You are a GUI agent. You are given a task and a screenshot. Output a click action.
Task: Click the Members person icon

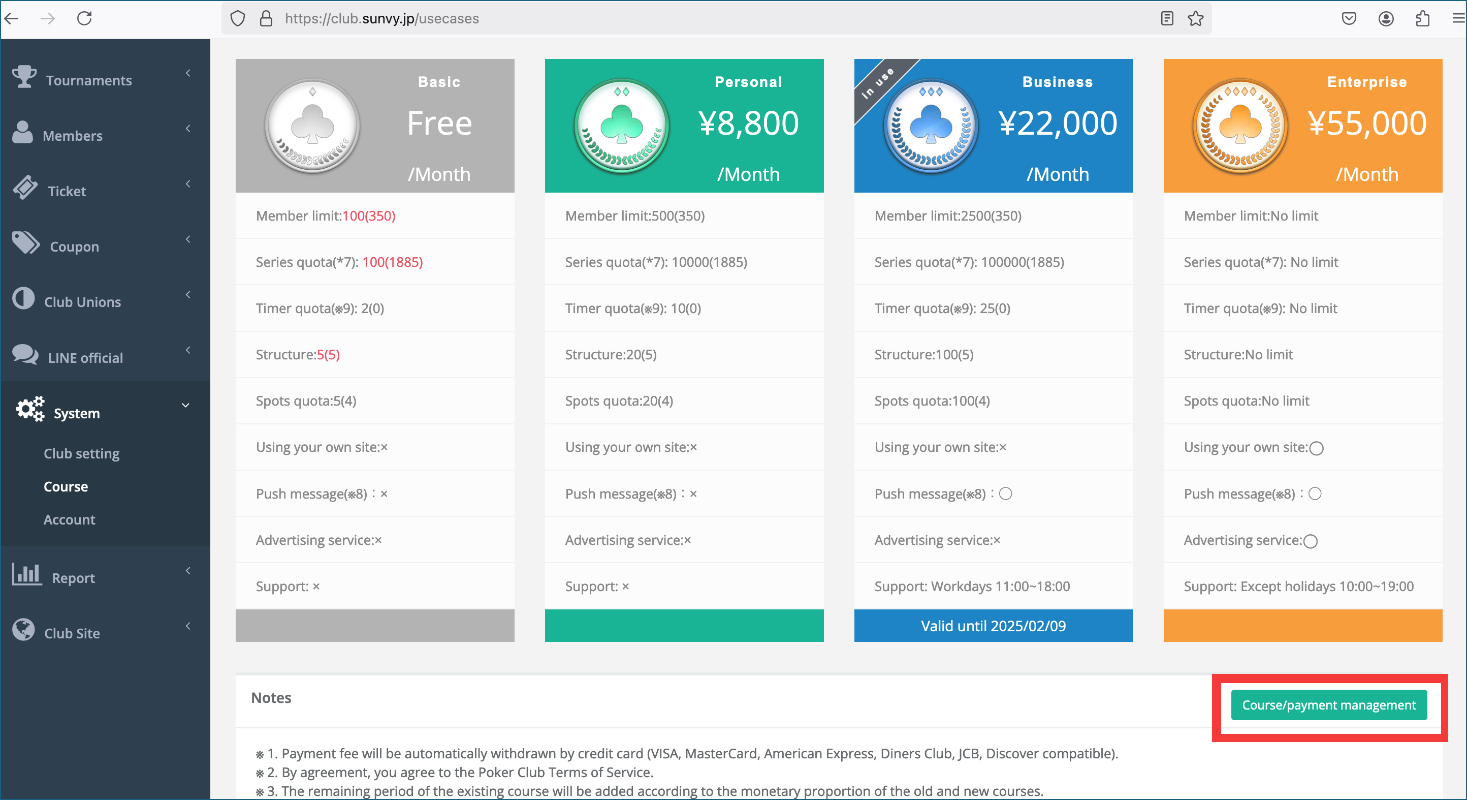[x=24, y=133]
